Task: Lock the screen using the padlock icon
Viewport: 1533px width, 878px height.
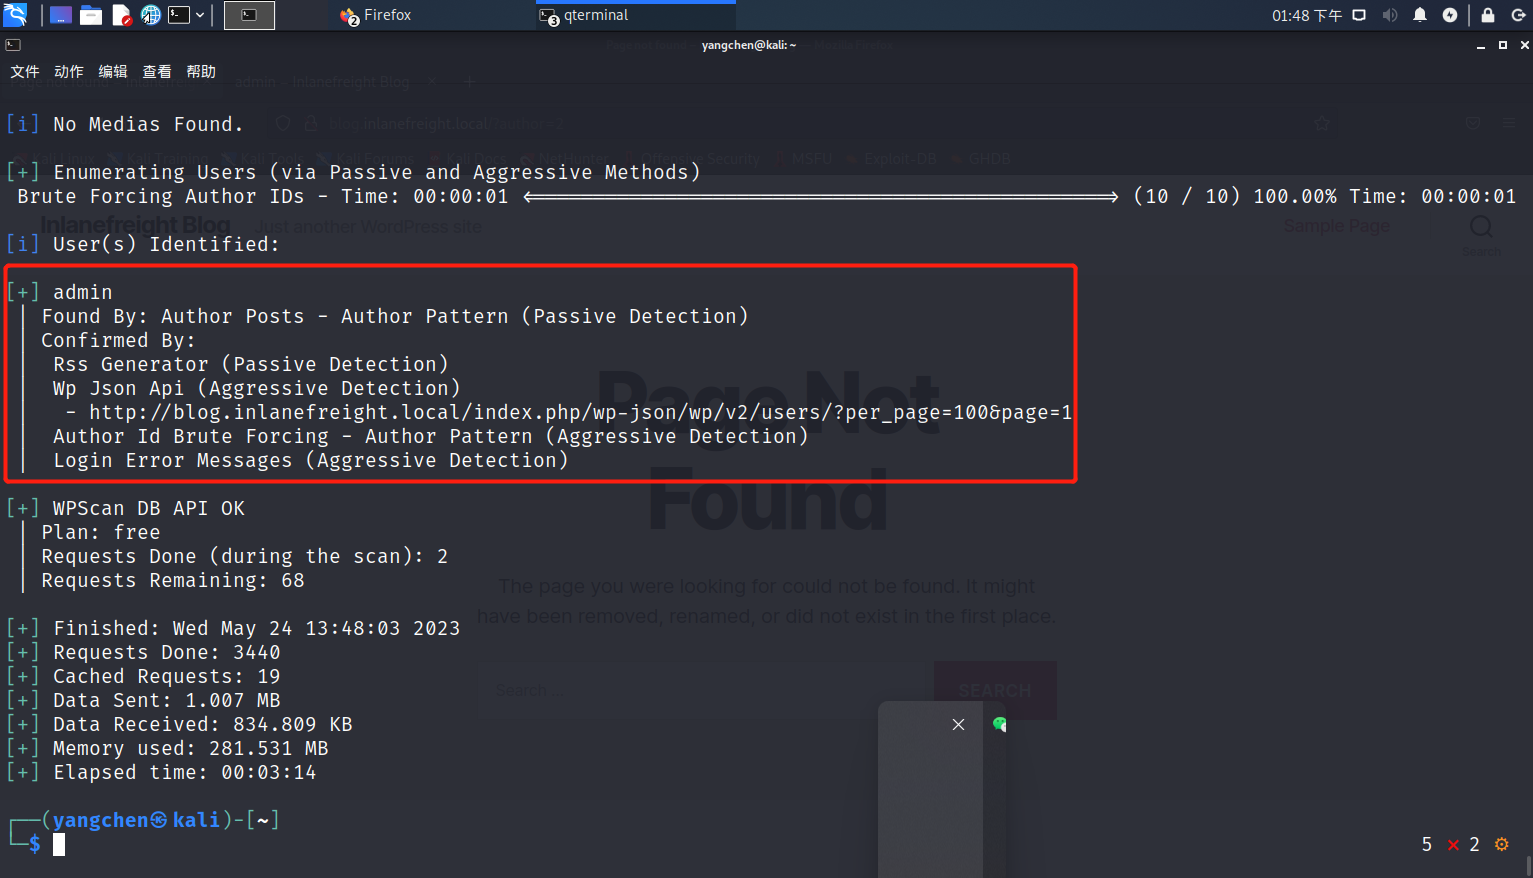Action: click(1487, 14)
